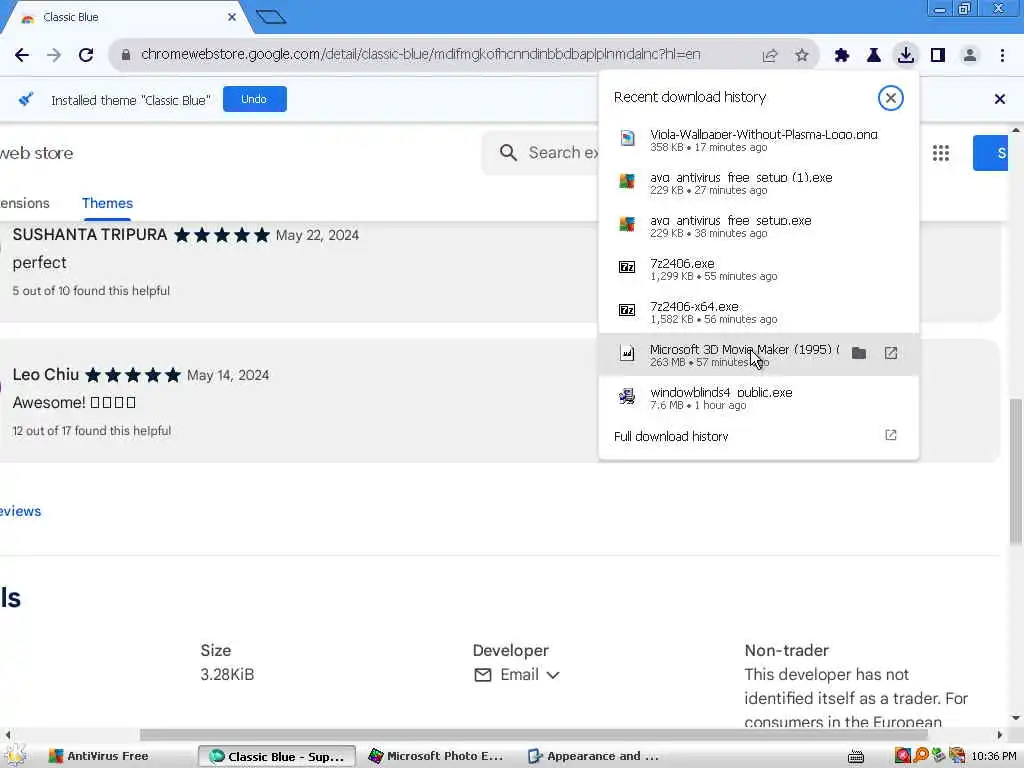Go back using the browser back arrow
The image size is (1024, 768).
pyautogui.click(x=22, y=55)
